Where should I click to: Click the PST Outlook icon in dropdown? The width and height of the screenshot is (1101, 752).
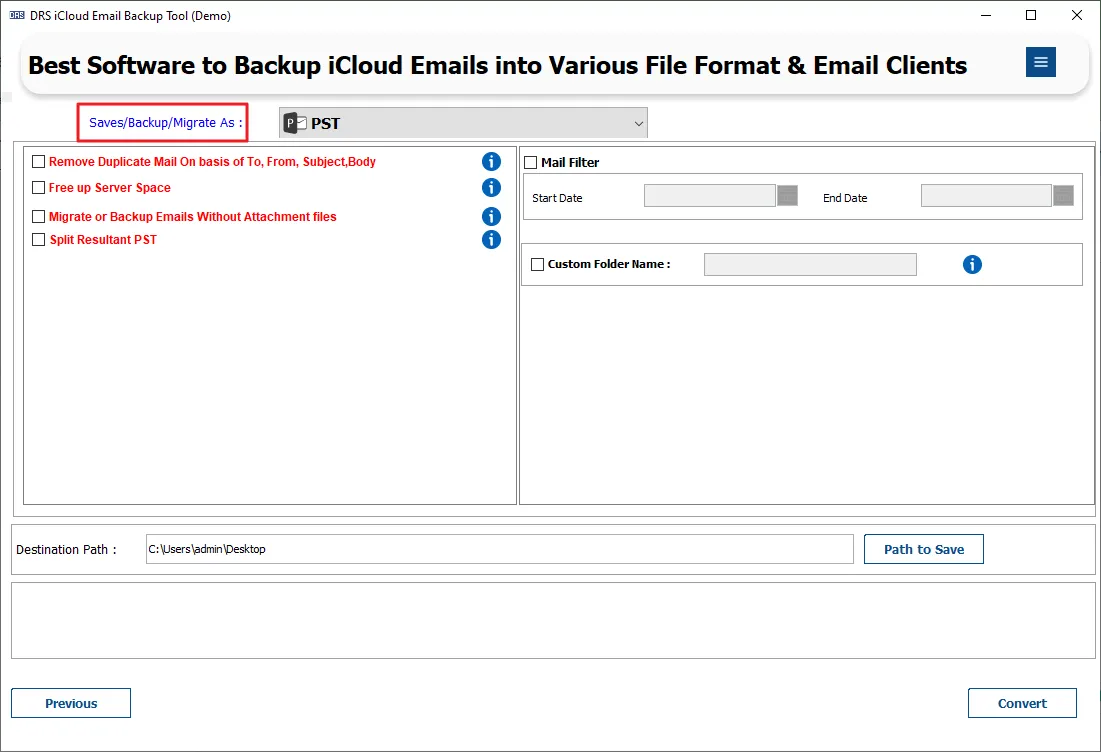pyautogui.click(x=296, y=123)
